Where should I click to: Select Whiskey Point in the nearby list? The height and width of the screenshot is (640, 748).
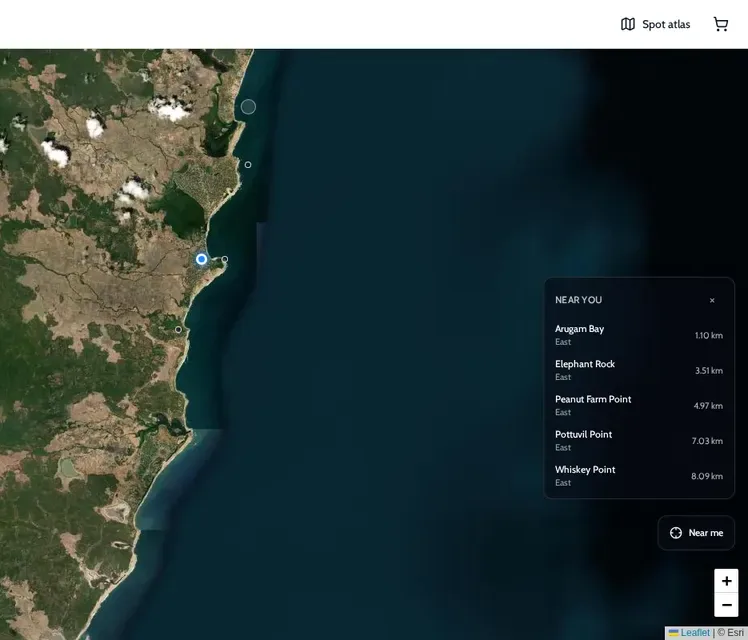[x=639, y=476]
